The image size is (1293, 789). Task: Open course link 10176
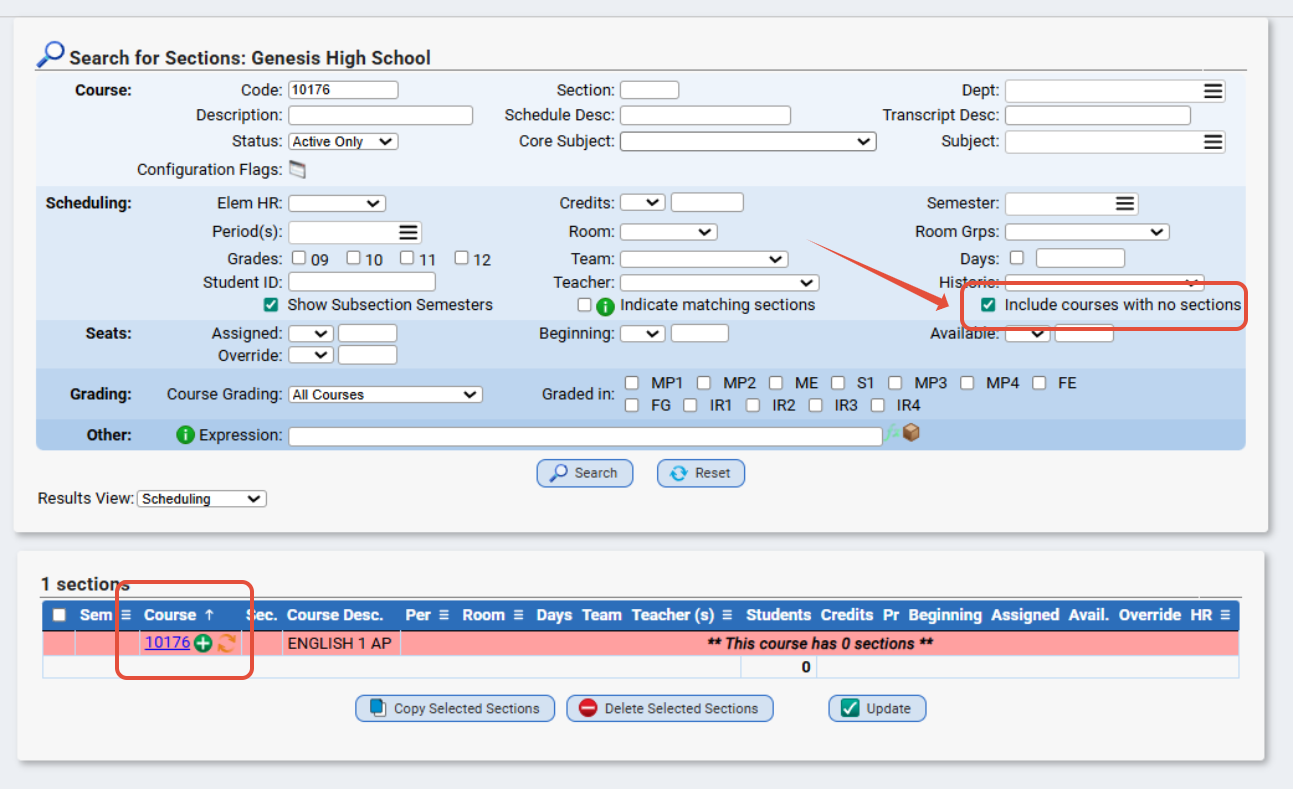pos(167,643)
